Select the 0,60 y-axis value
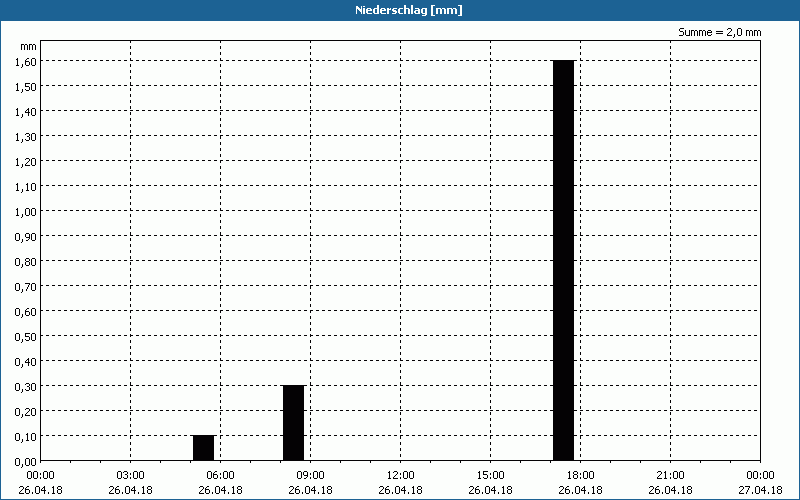Screen dimensions: 800x500 click(26, 311)
